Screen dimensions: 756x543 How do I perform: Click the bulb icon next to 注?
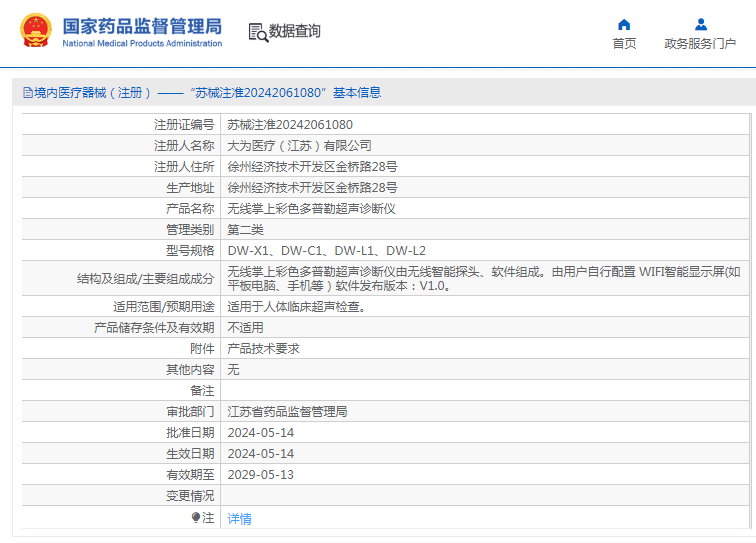tap(195, 517)
